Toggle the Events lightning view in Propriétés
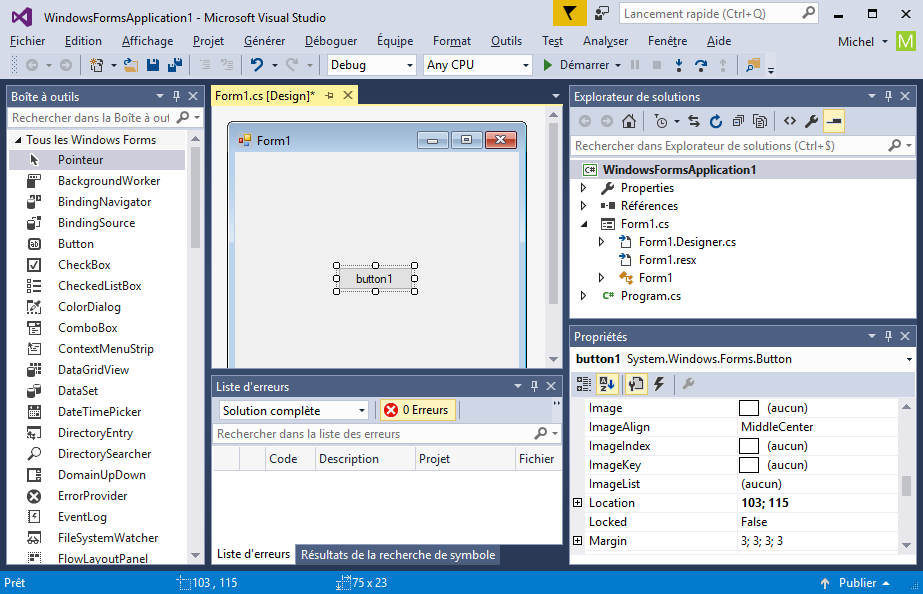923x594 pixels. (659, 384)
